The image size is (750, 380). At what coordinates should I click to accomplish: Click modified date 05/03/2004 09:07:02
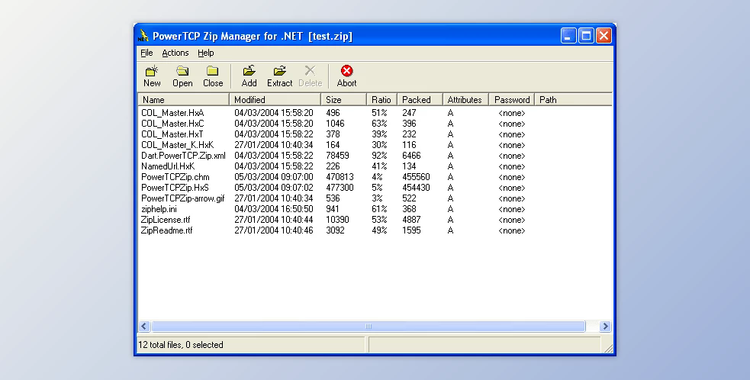274,188
